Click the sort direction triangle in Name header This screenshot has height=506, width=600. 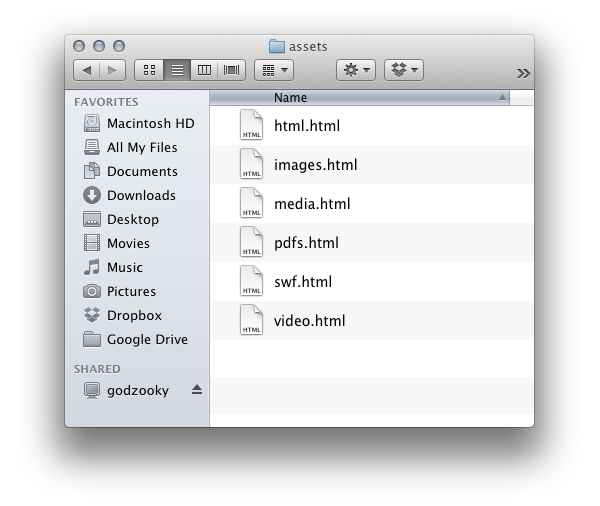[x=502, y=98]
